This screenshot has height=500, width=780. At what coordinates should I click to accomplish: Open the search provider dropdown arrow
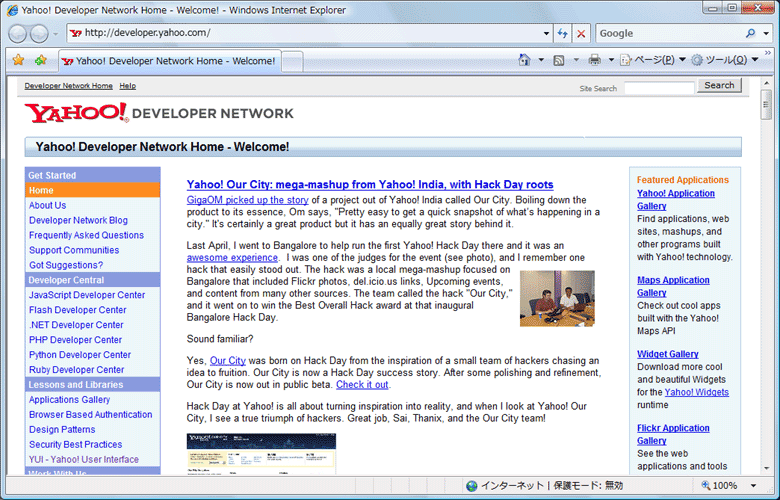pos(767,33)
